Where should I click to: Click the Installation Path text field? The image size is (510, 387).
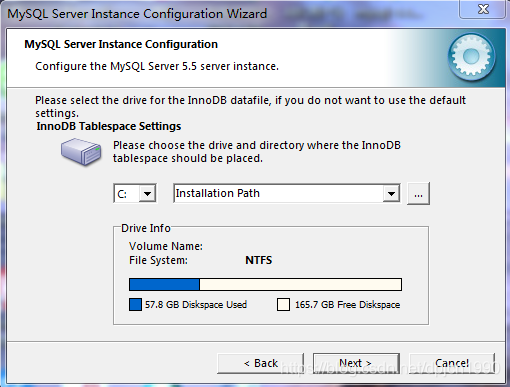279,193
